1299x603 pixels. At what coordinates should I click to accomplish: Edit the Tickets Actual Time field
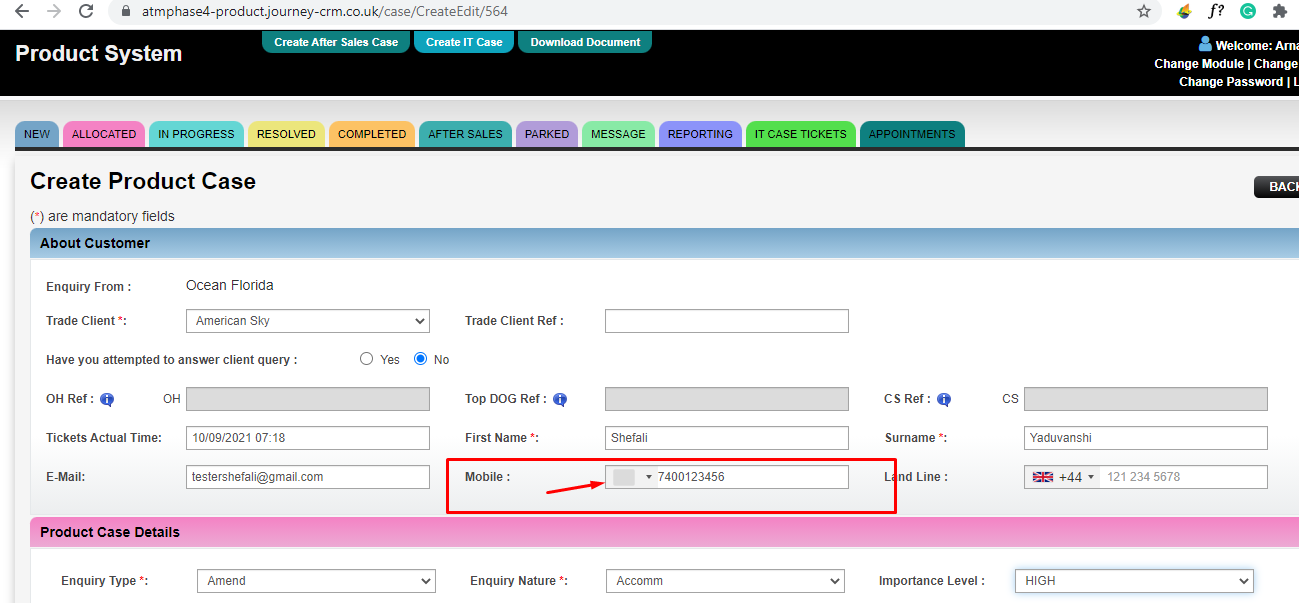(x=308, y=438)
